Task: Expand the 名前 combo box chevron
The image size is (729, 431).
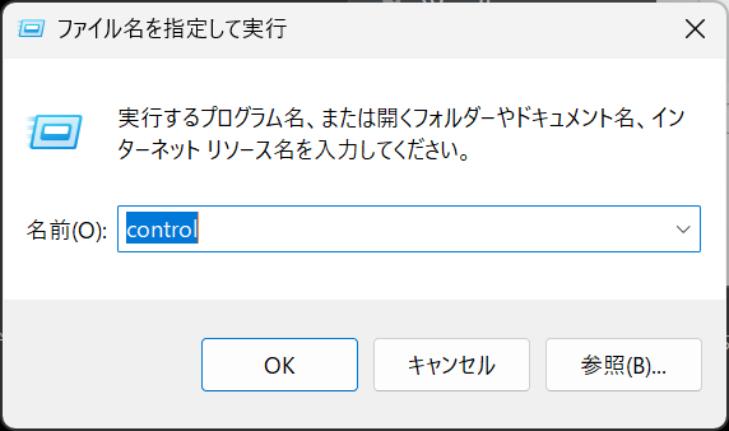Action: [x=683, y=229]
